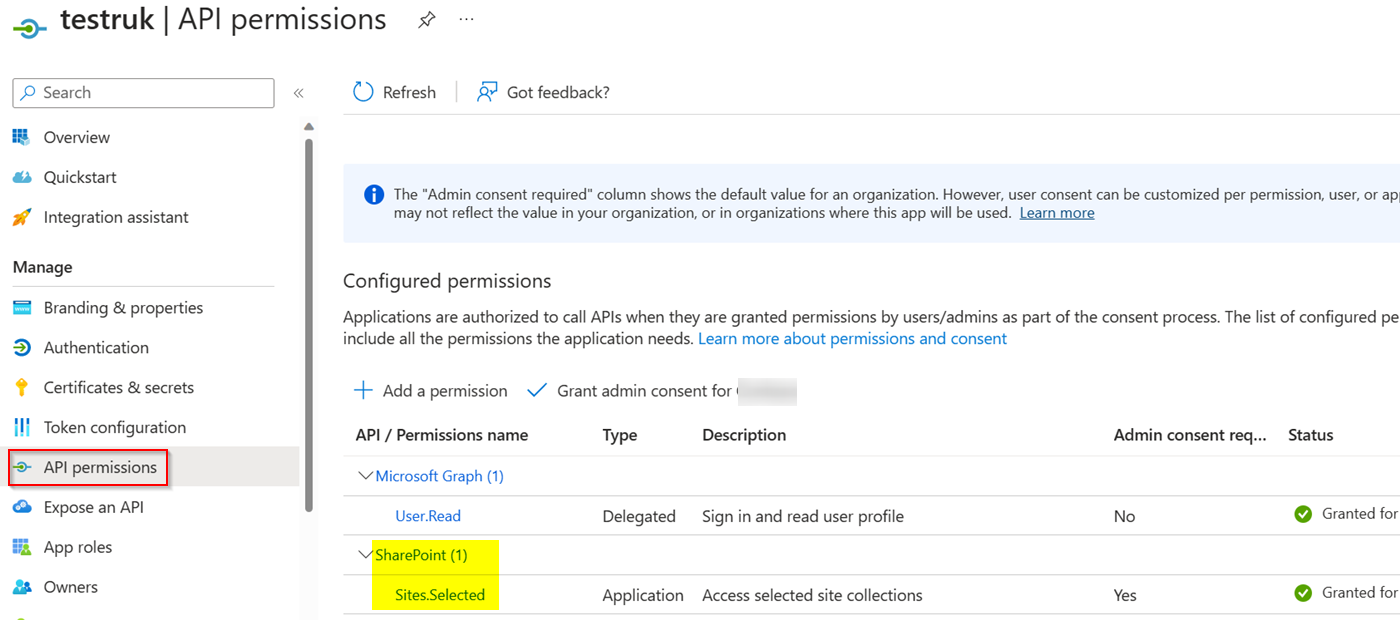Click the Certificates & secrets key icon

click(x=22, y=388)
